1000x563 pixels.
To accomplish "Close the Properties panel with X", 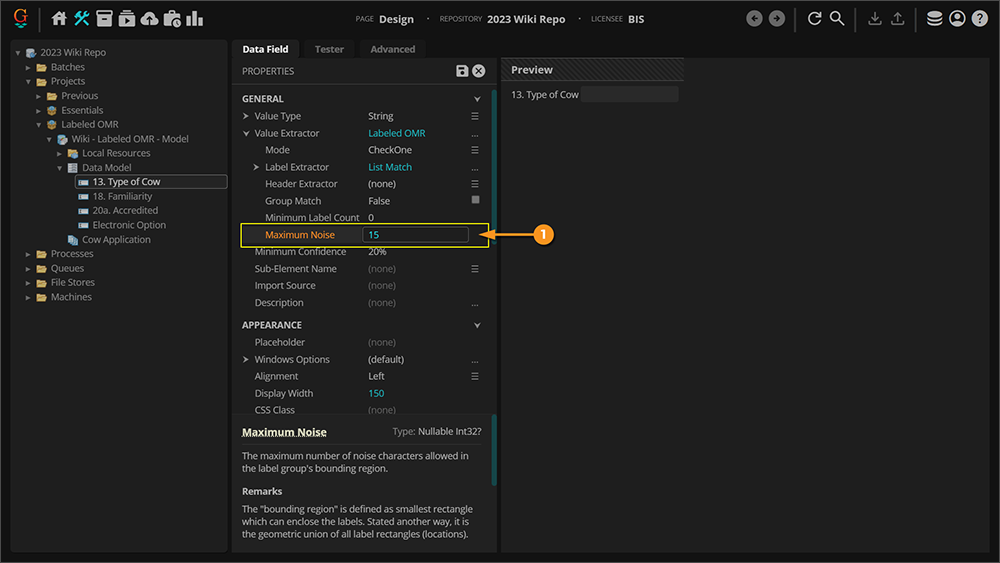I will [479, 71].
